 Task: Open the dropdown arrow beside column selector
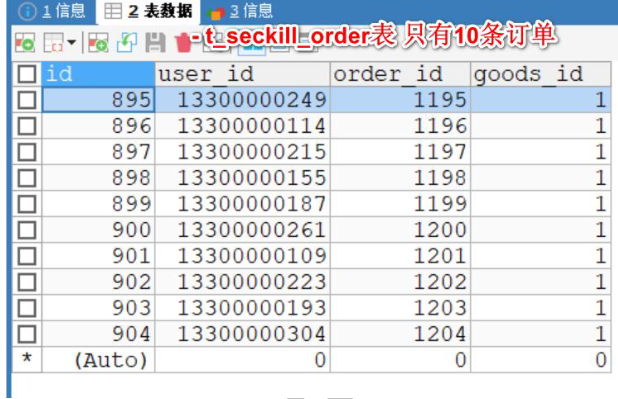tap(71, 42)
